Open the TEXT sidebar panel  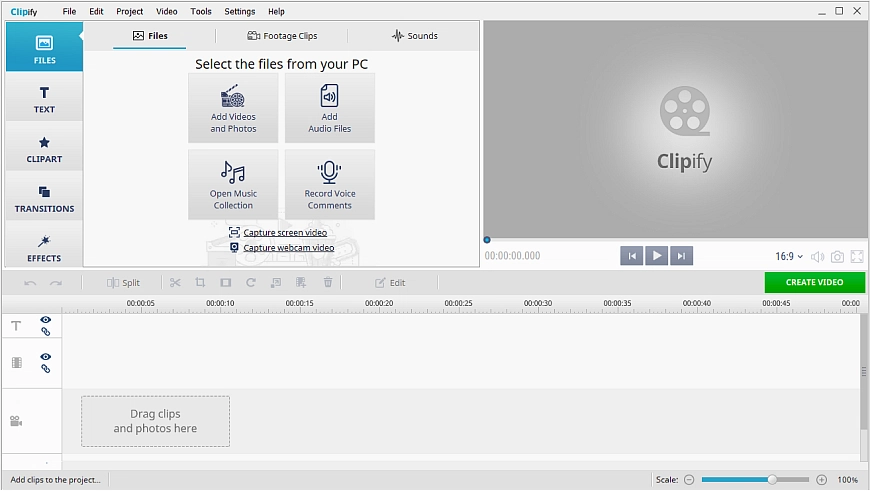point(44,97)
